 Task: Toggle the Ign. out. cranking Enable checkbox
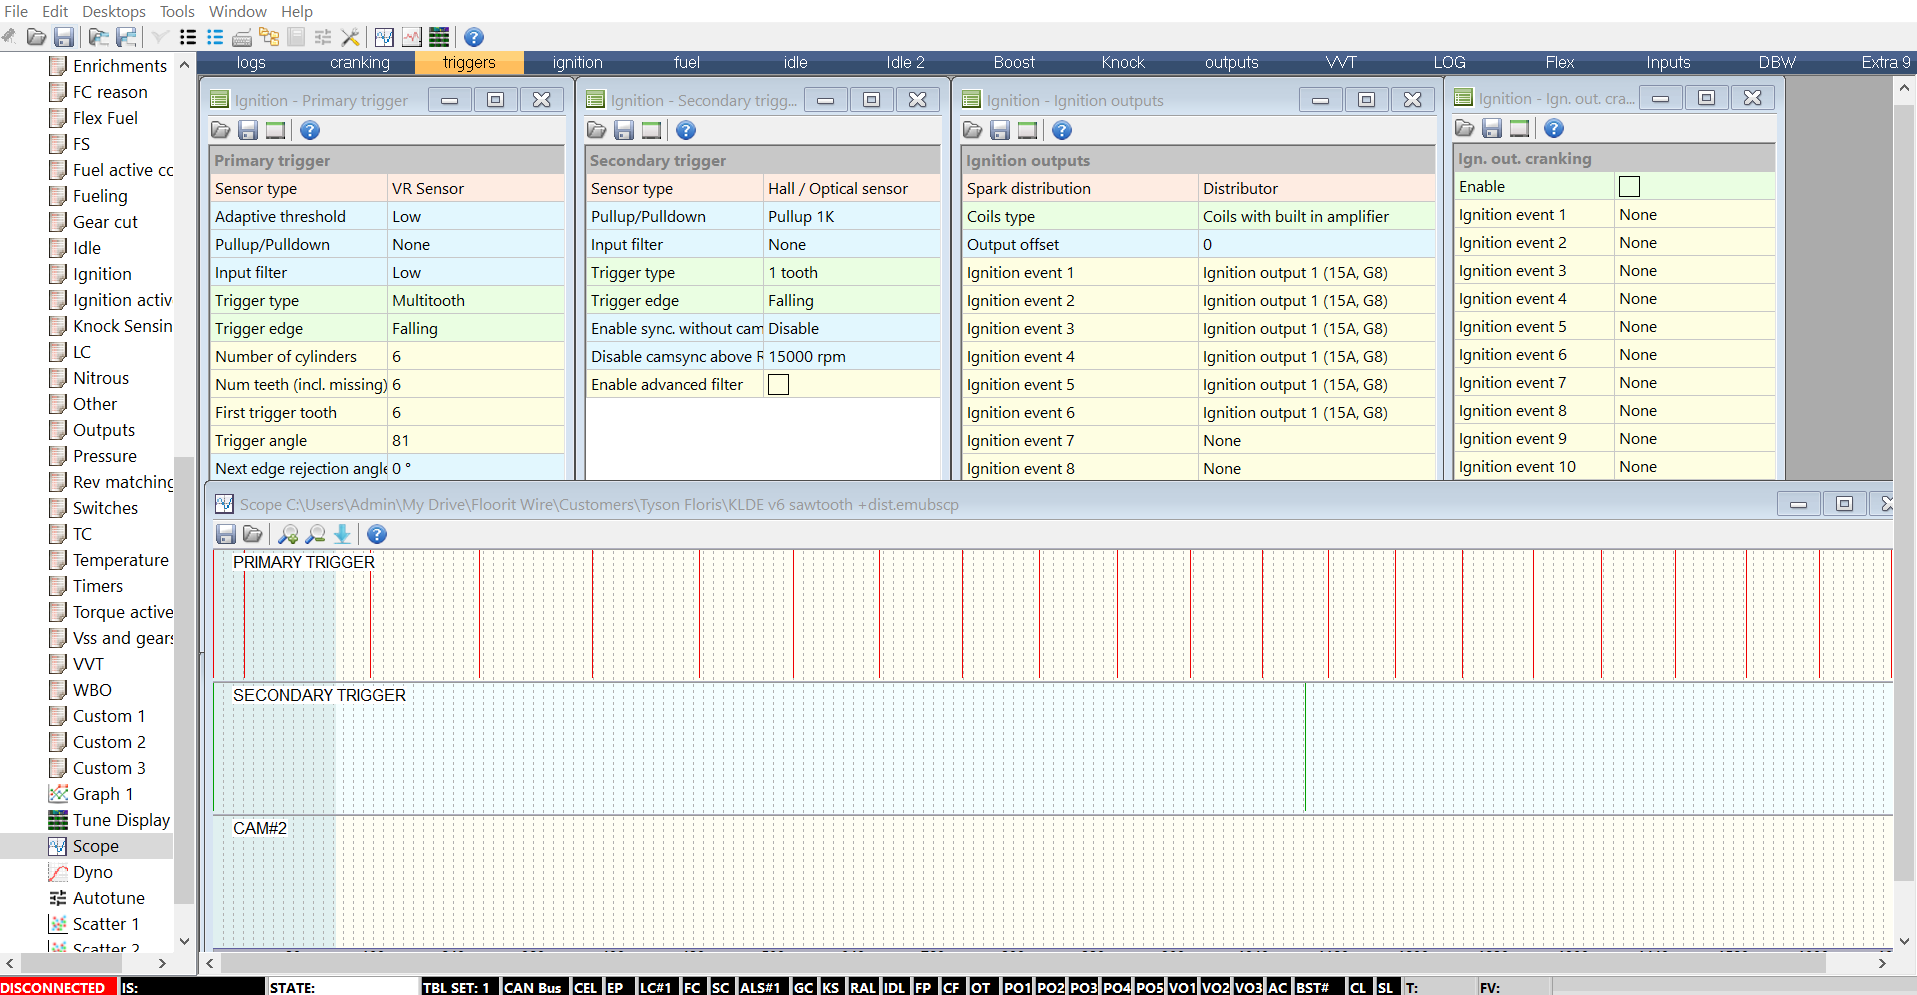(1629, 187)
